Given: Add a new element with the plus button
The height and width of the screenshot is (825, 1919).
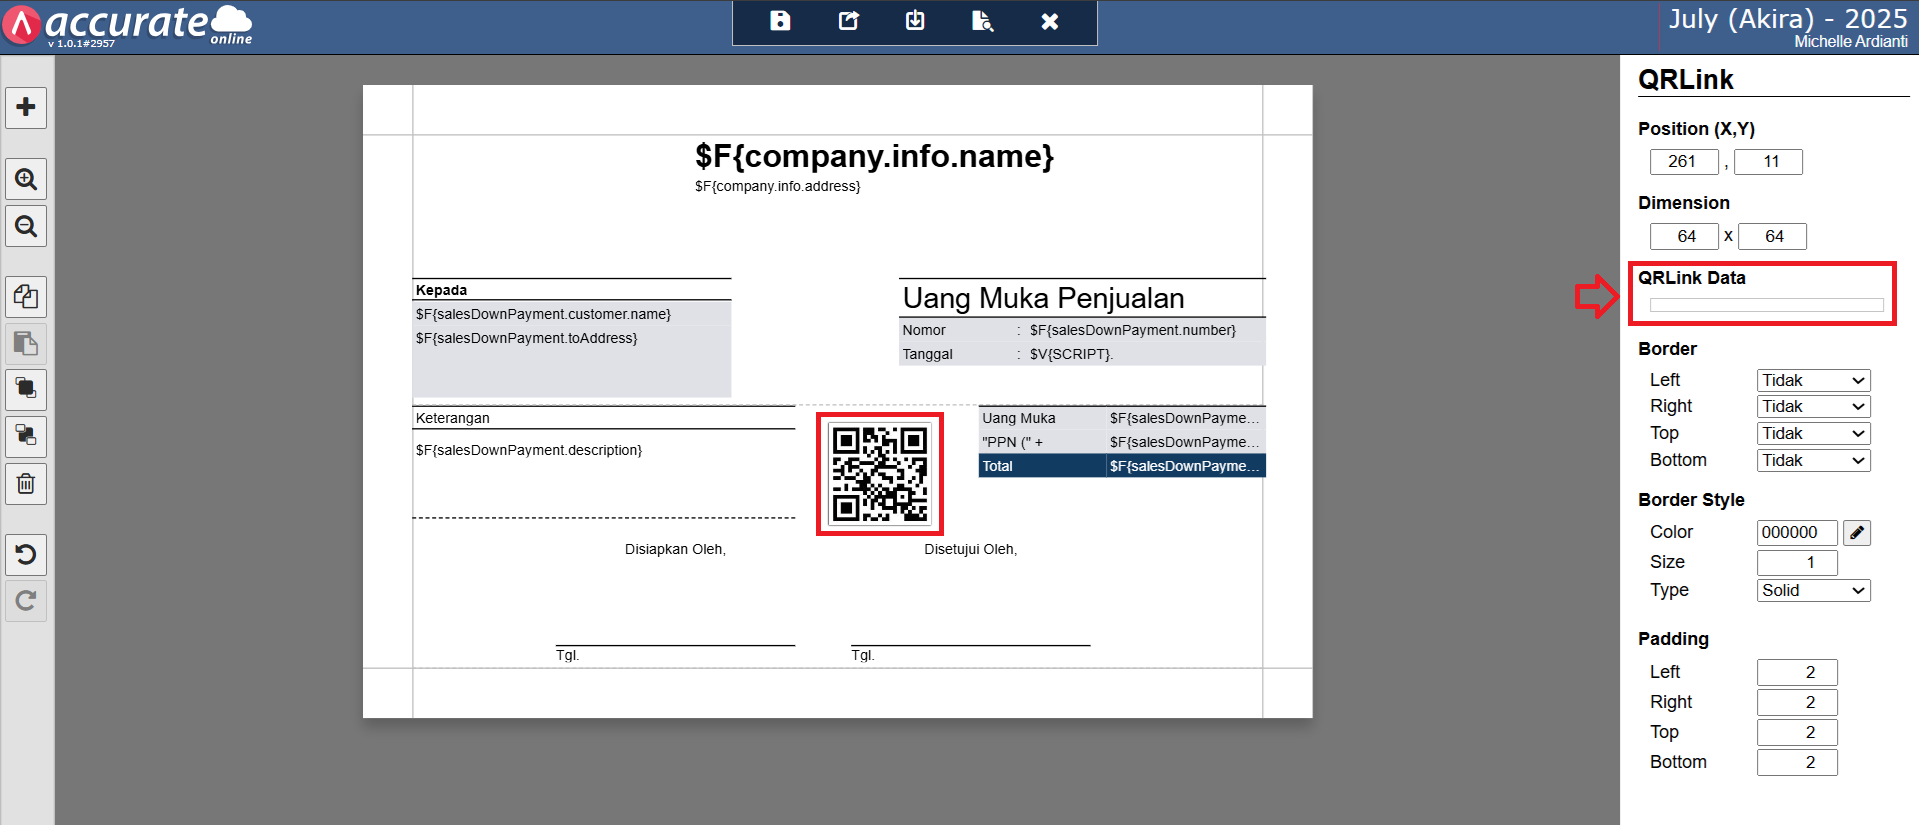Looking at the screenshot, I should 26,107.
